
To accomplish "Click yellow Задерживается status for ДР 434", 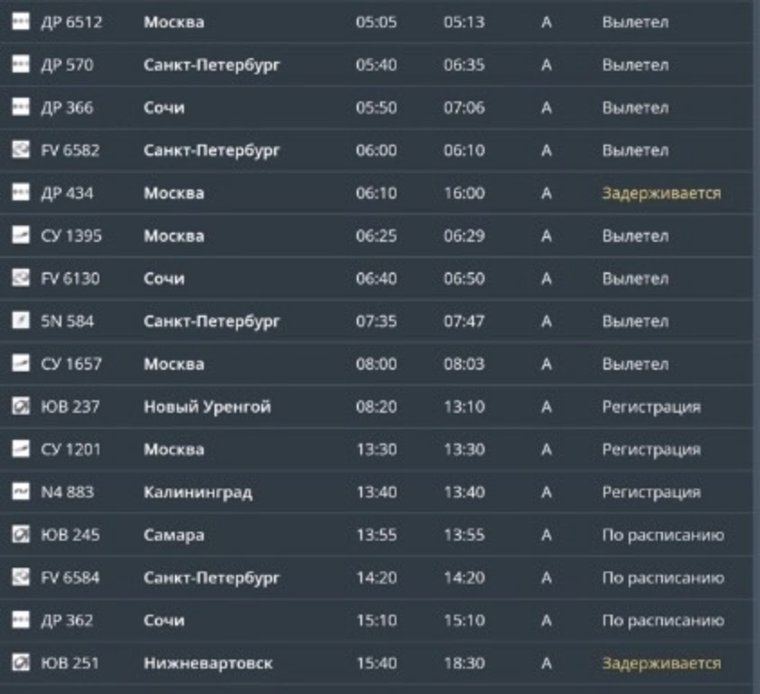I will tap(661, 193).
